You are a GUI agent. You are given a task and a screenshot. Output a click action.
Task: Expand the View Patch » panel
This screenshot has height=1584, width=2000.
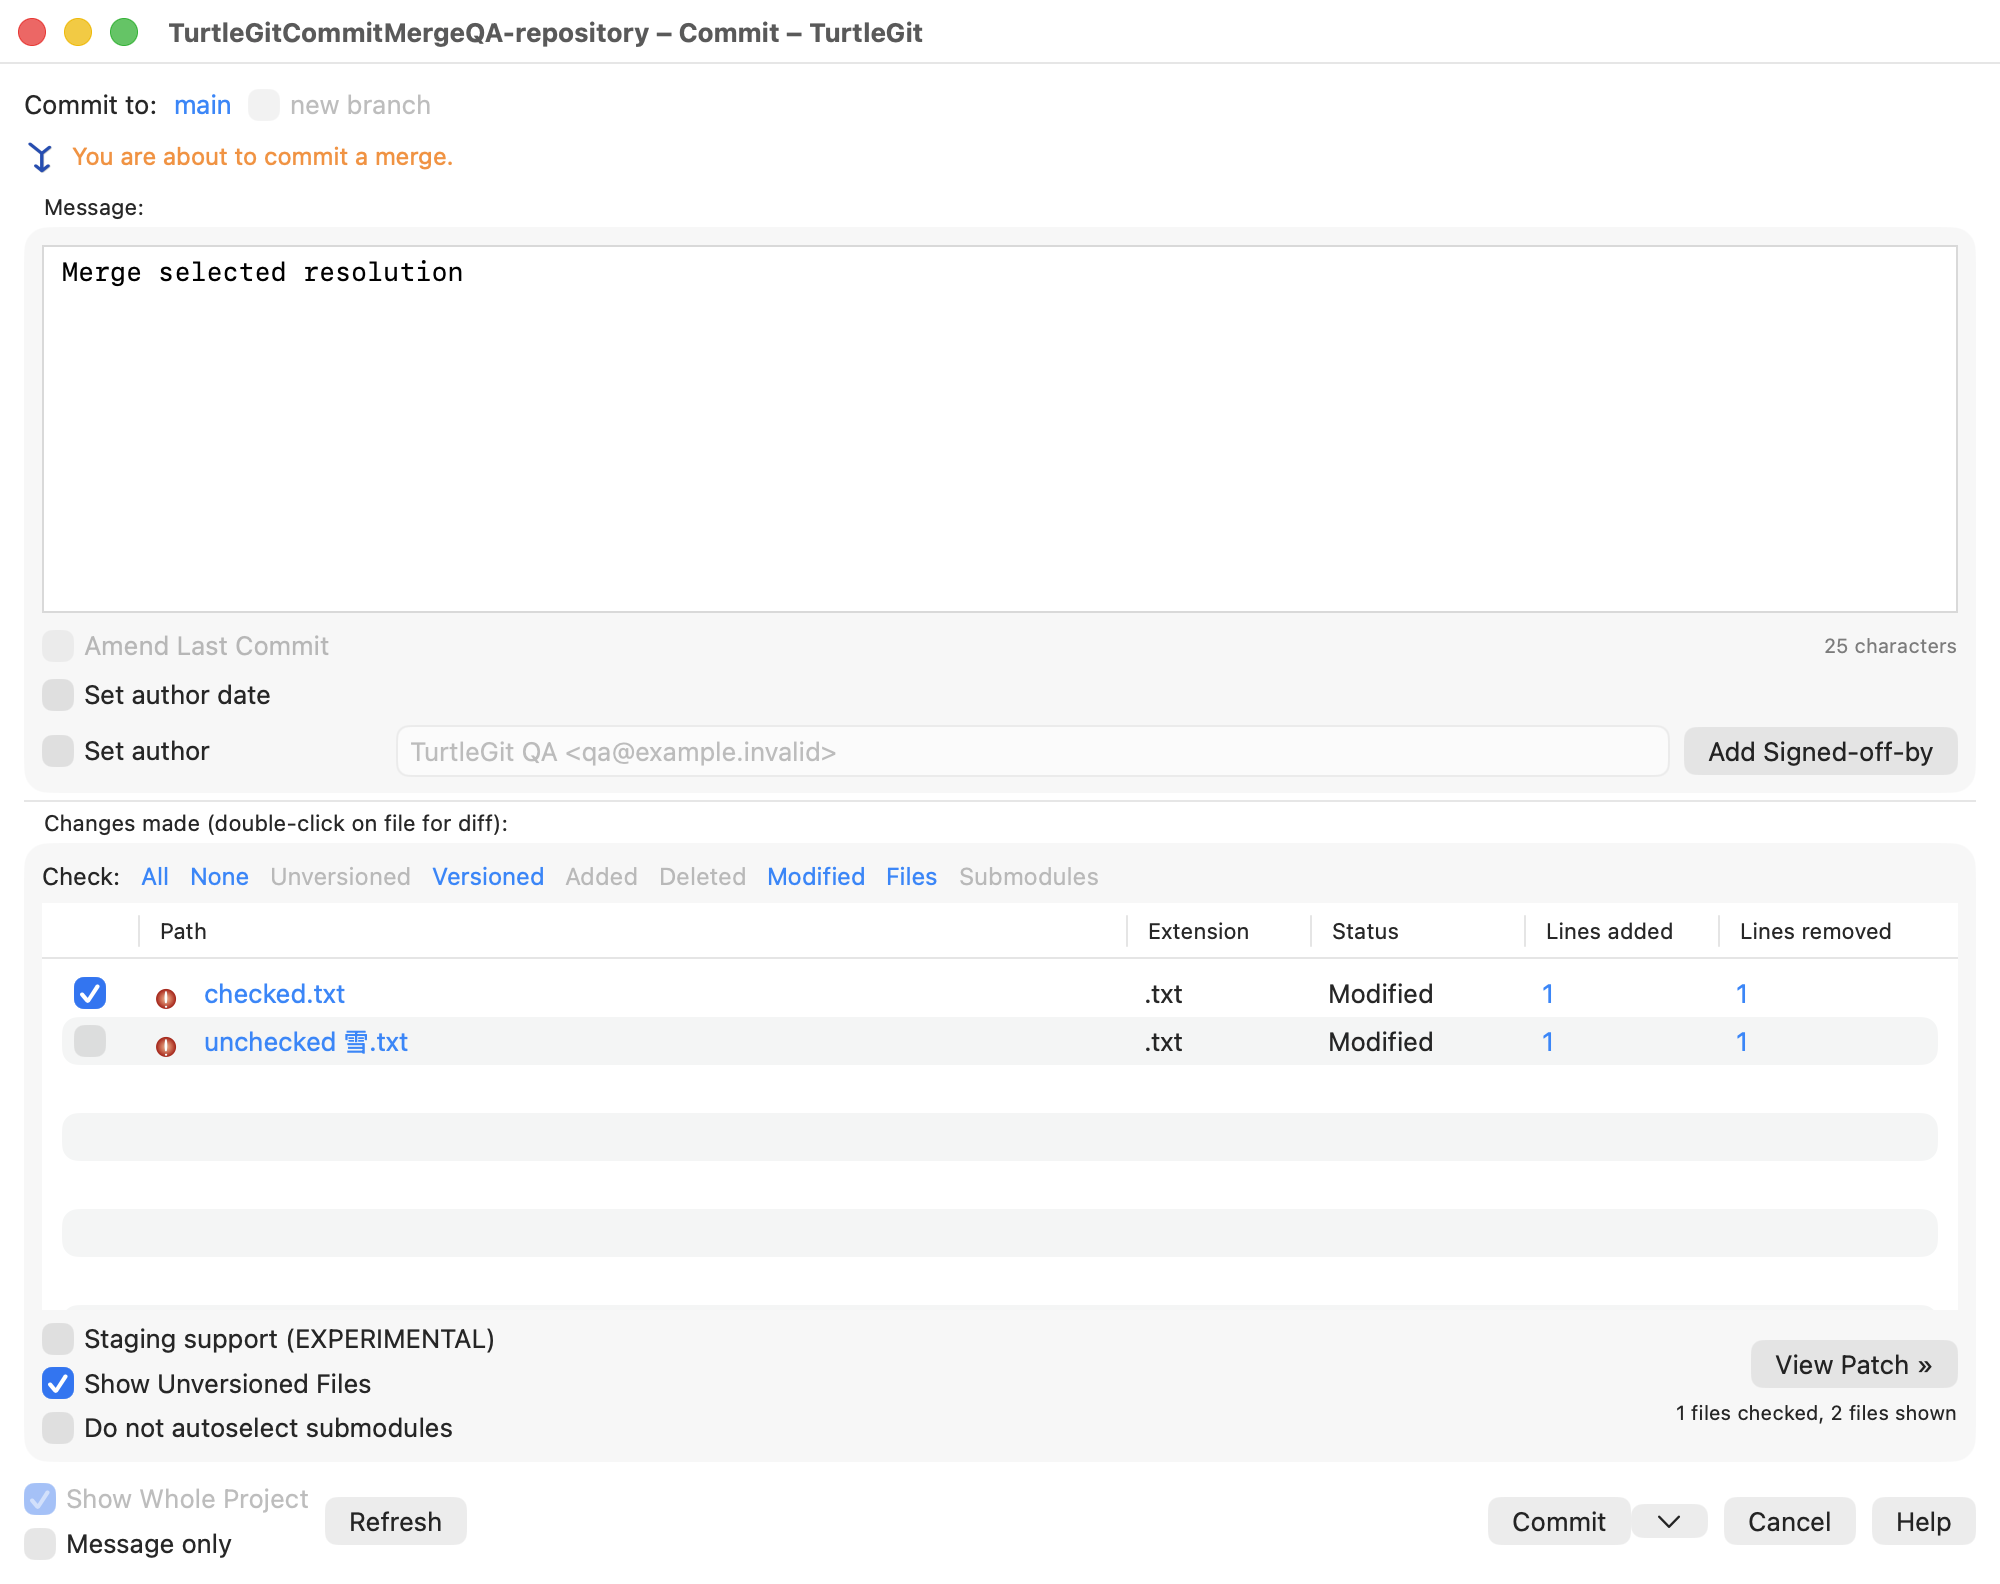click(1854, 1365)
